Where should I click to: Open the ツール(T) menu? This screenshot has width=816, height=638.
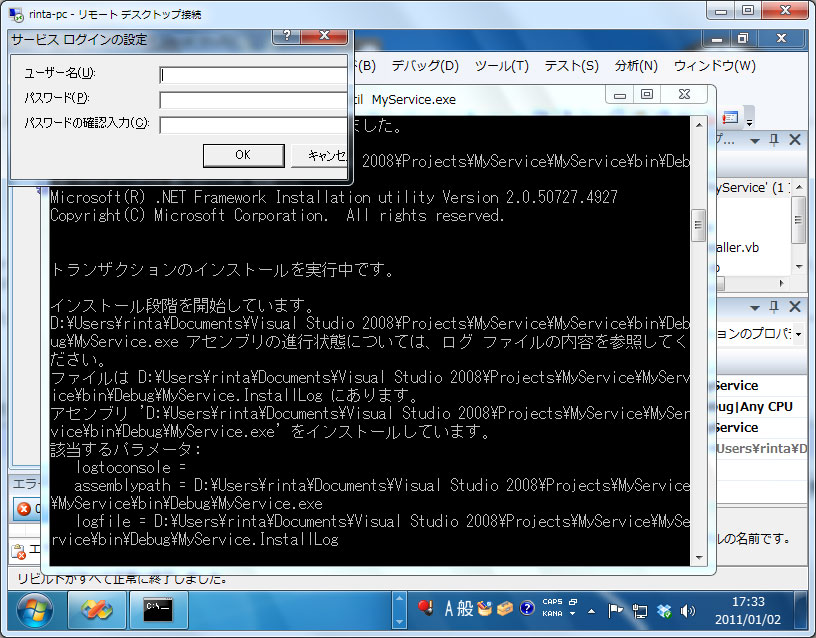502,66
